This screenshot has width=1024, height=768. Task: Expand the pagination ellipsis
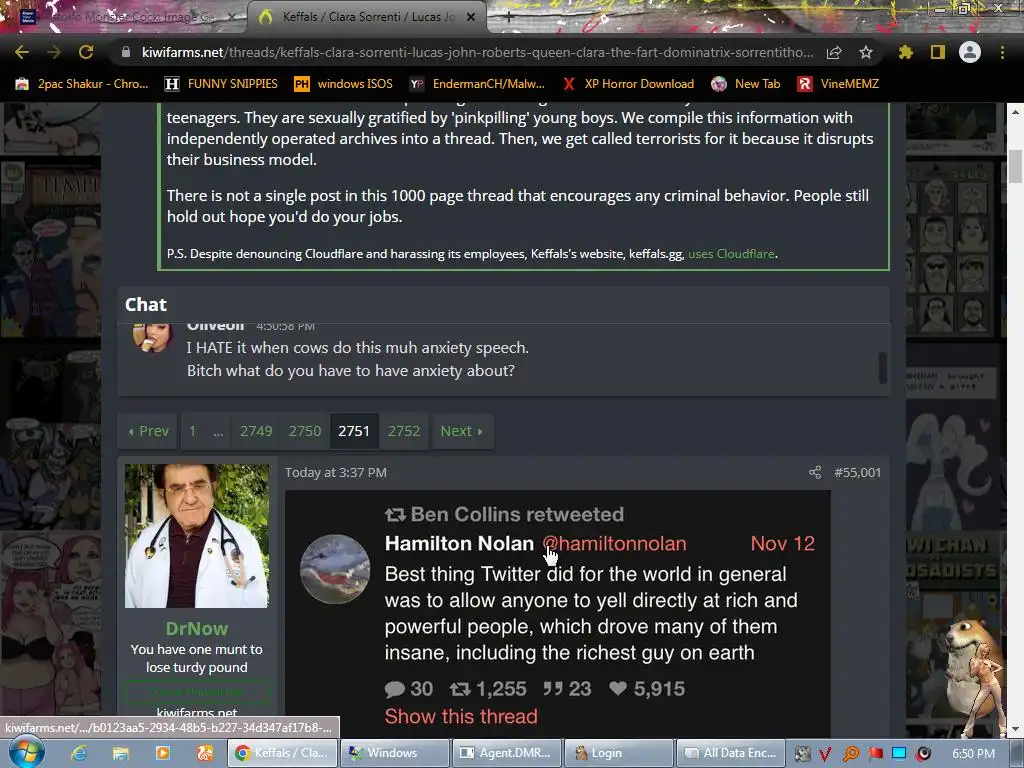(x=218, y=431)
